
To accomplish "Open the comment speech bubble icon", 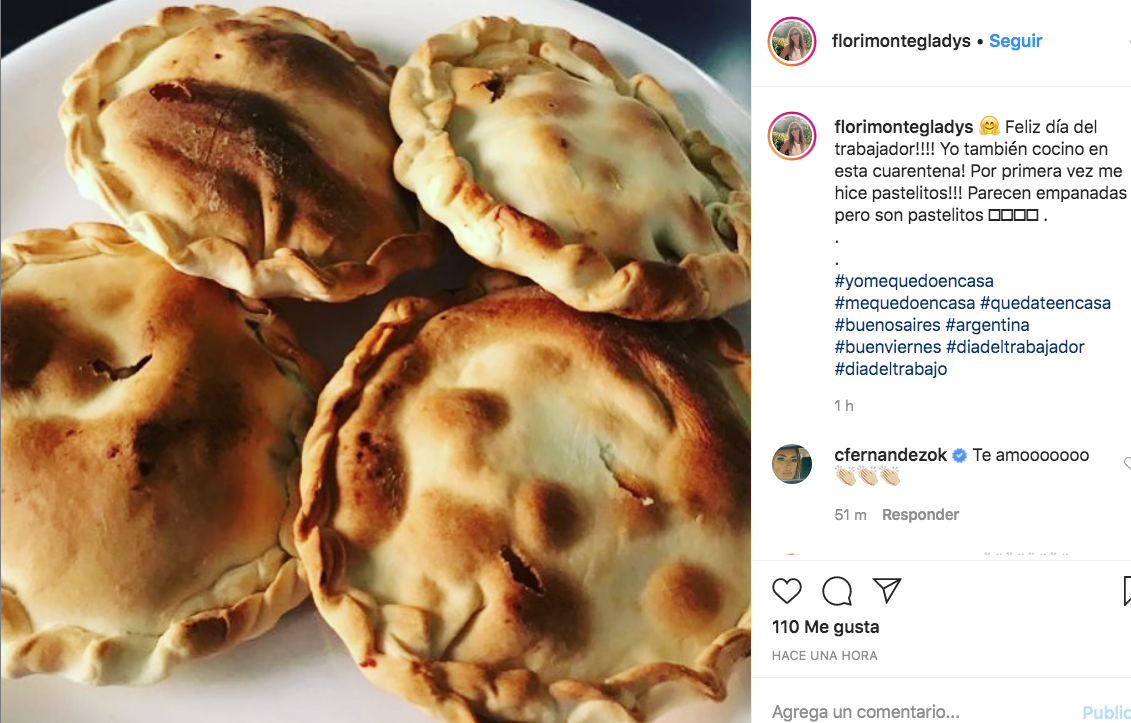I will [837, 591].
